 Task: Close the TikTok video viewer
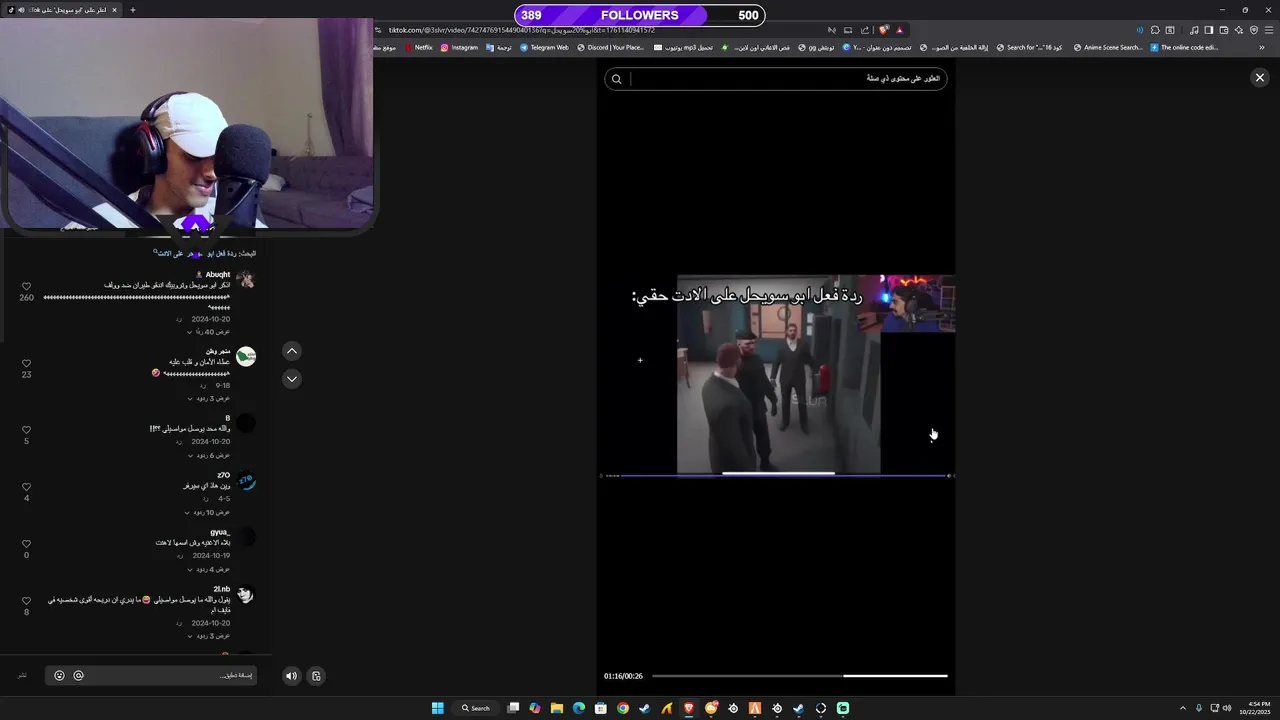click(x=1259, y=78)
